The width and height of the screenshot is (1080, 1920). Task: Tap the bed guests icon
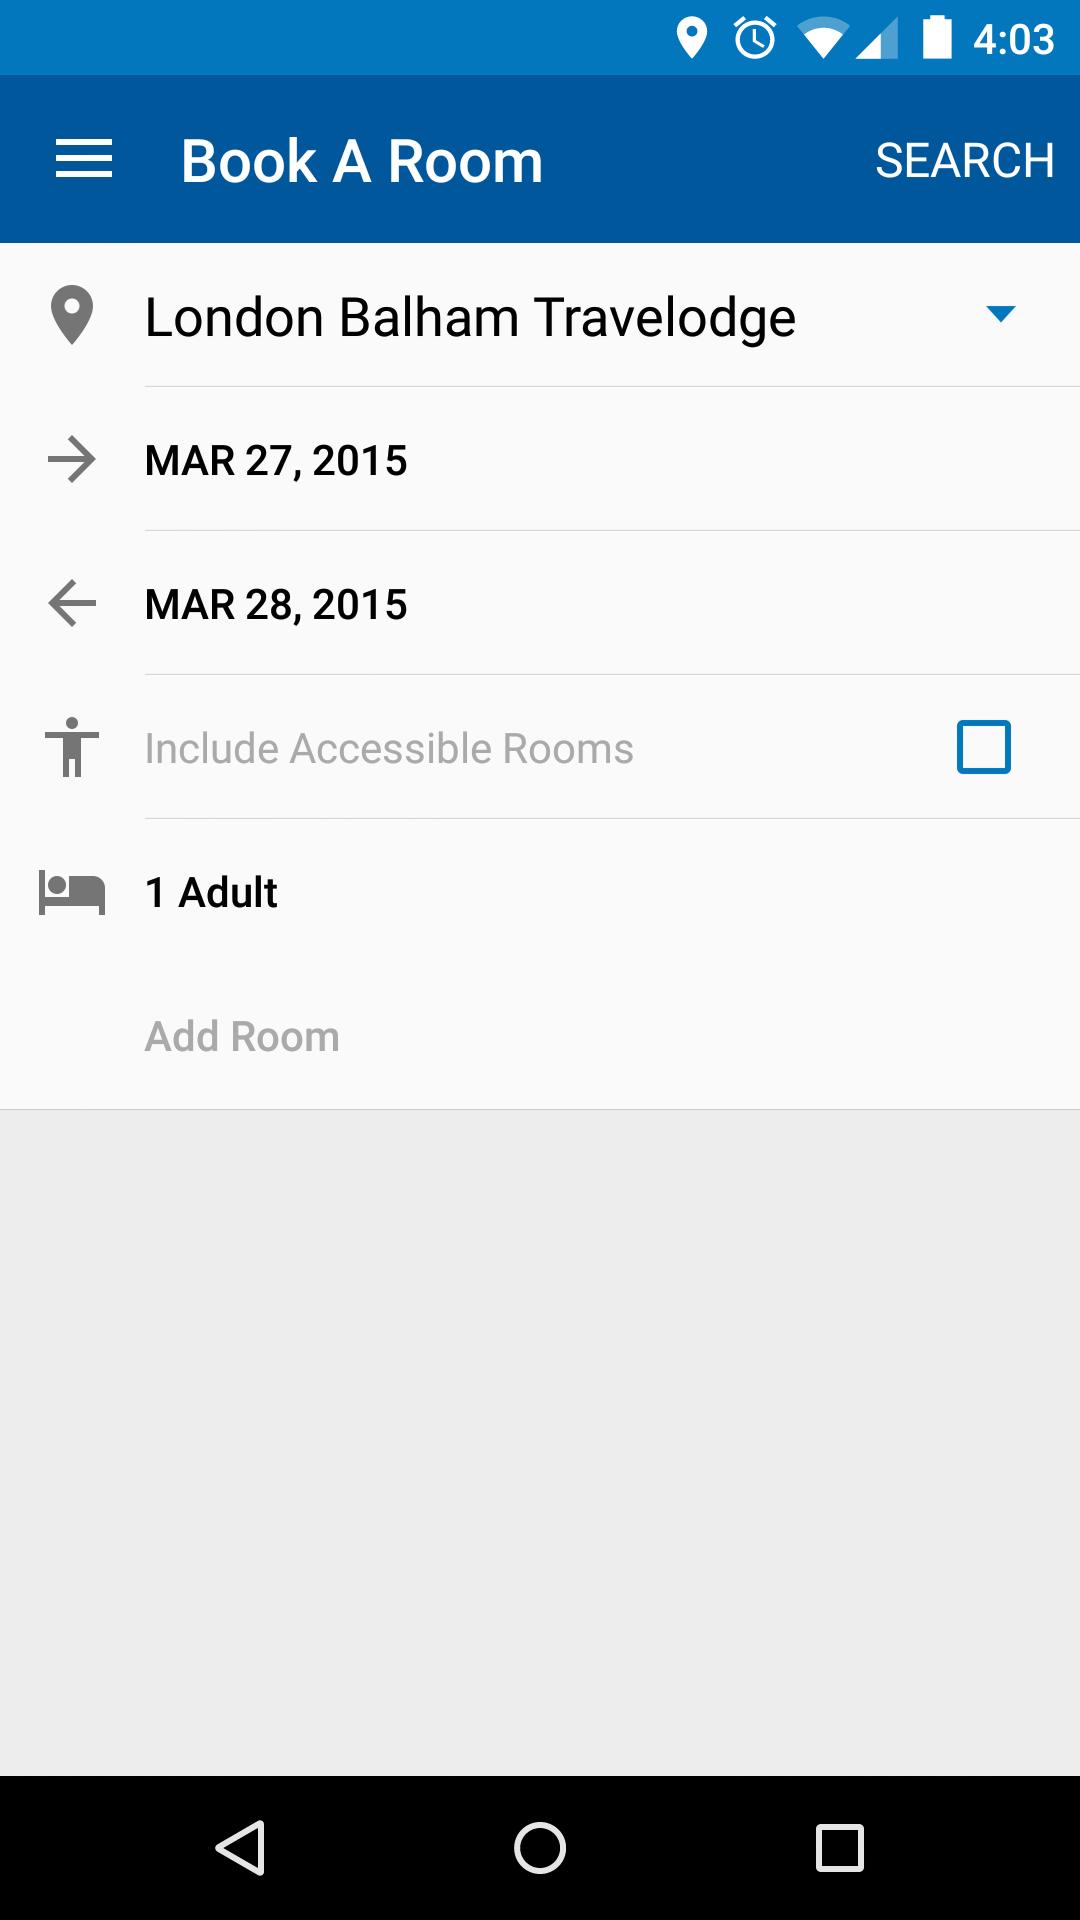coord(72,892)
